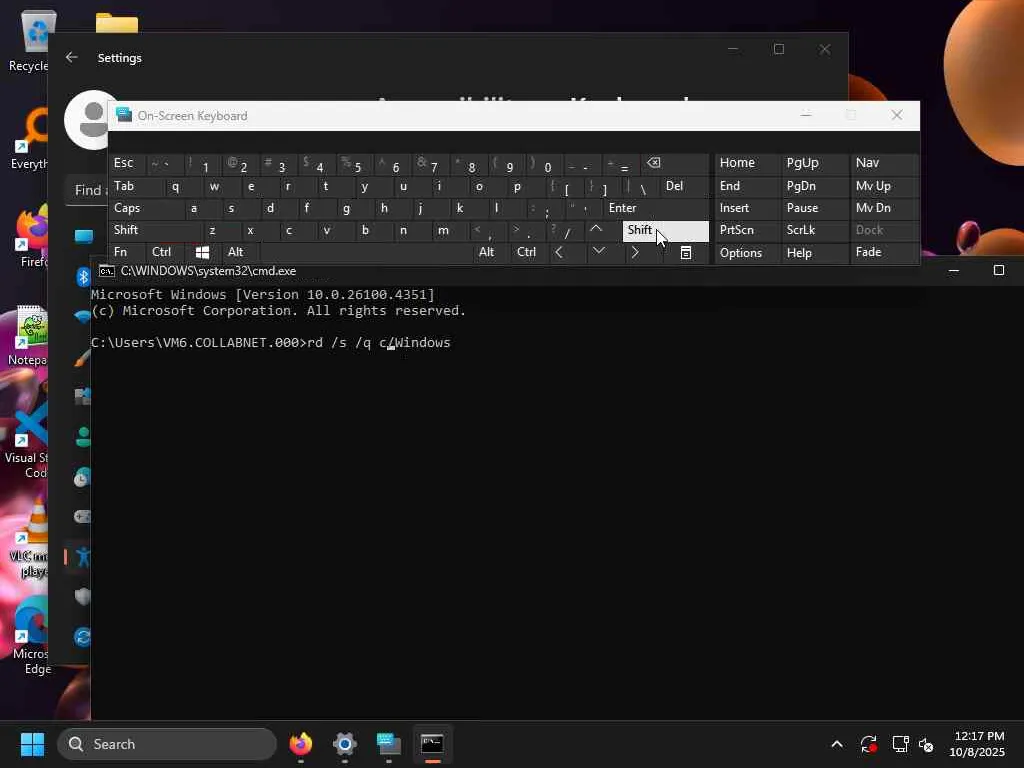This screenshot has width=1024, height=768.
Task: Click the Enter key on On-Screen Keyboard
Action: point(656,208)
